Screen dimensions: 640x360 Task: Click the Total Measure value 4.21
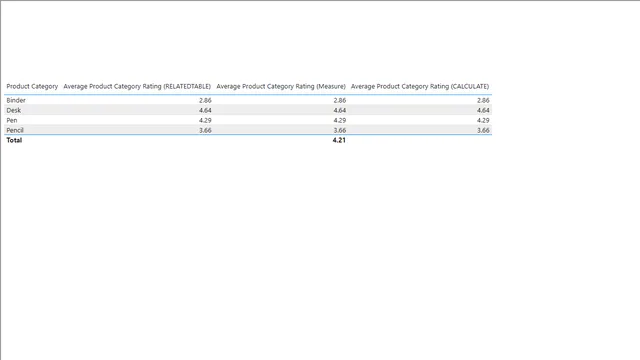[x=339, y=140]
